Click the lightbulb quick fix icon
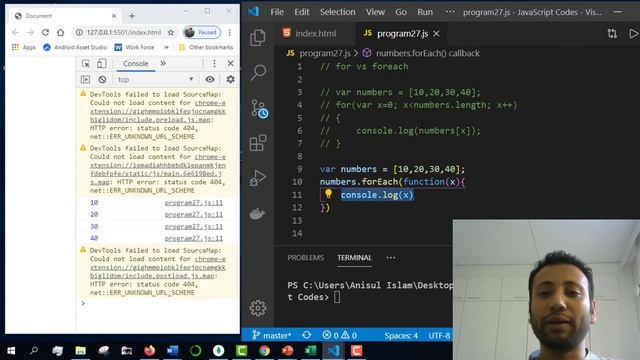The height and width of the screenshot is (360, 640). pyautogui.click(x=328, y=194)
